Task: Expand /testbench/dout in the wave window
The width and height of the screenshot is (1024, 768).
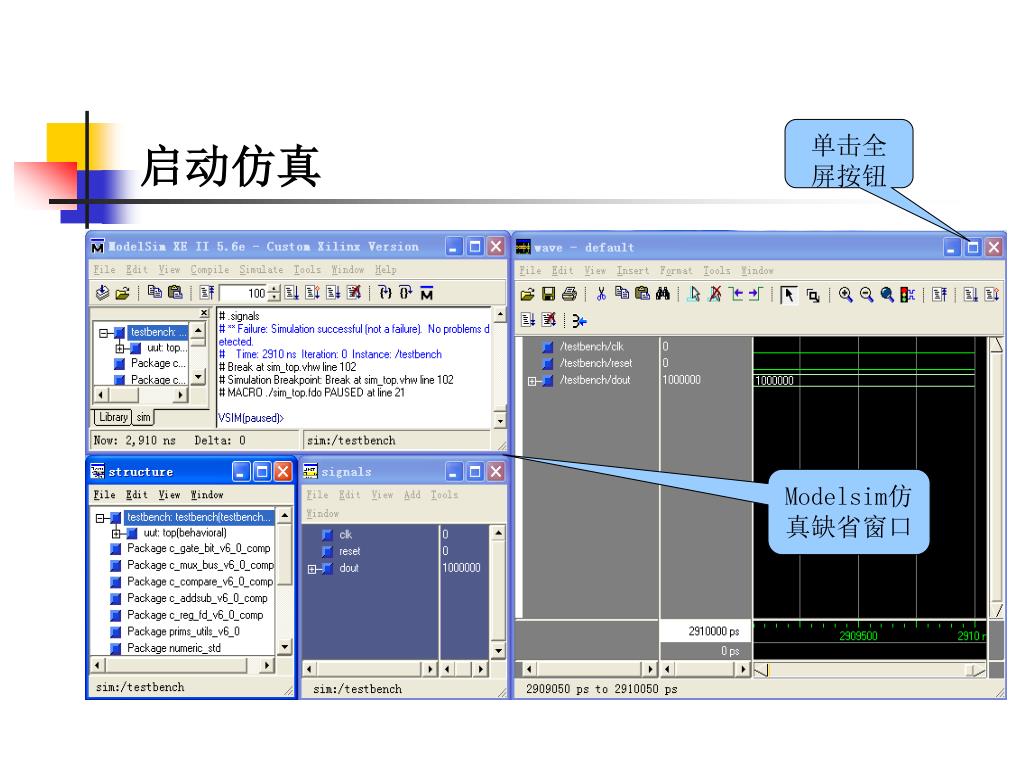Action: (532, 381)
